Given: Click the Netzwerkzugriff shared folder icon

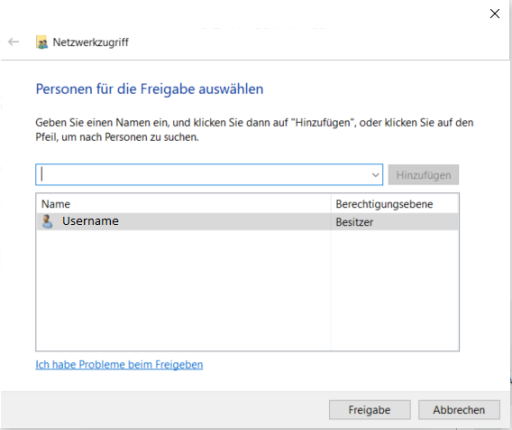Looking at the screenshot, I should (x=42, y=42).
